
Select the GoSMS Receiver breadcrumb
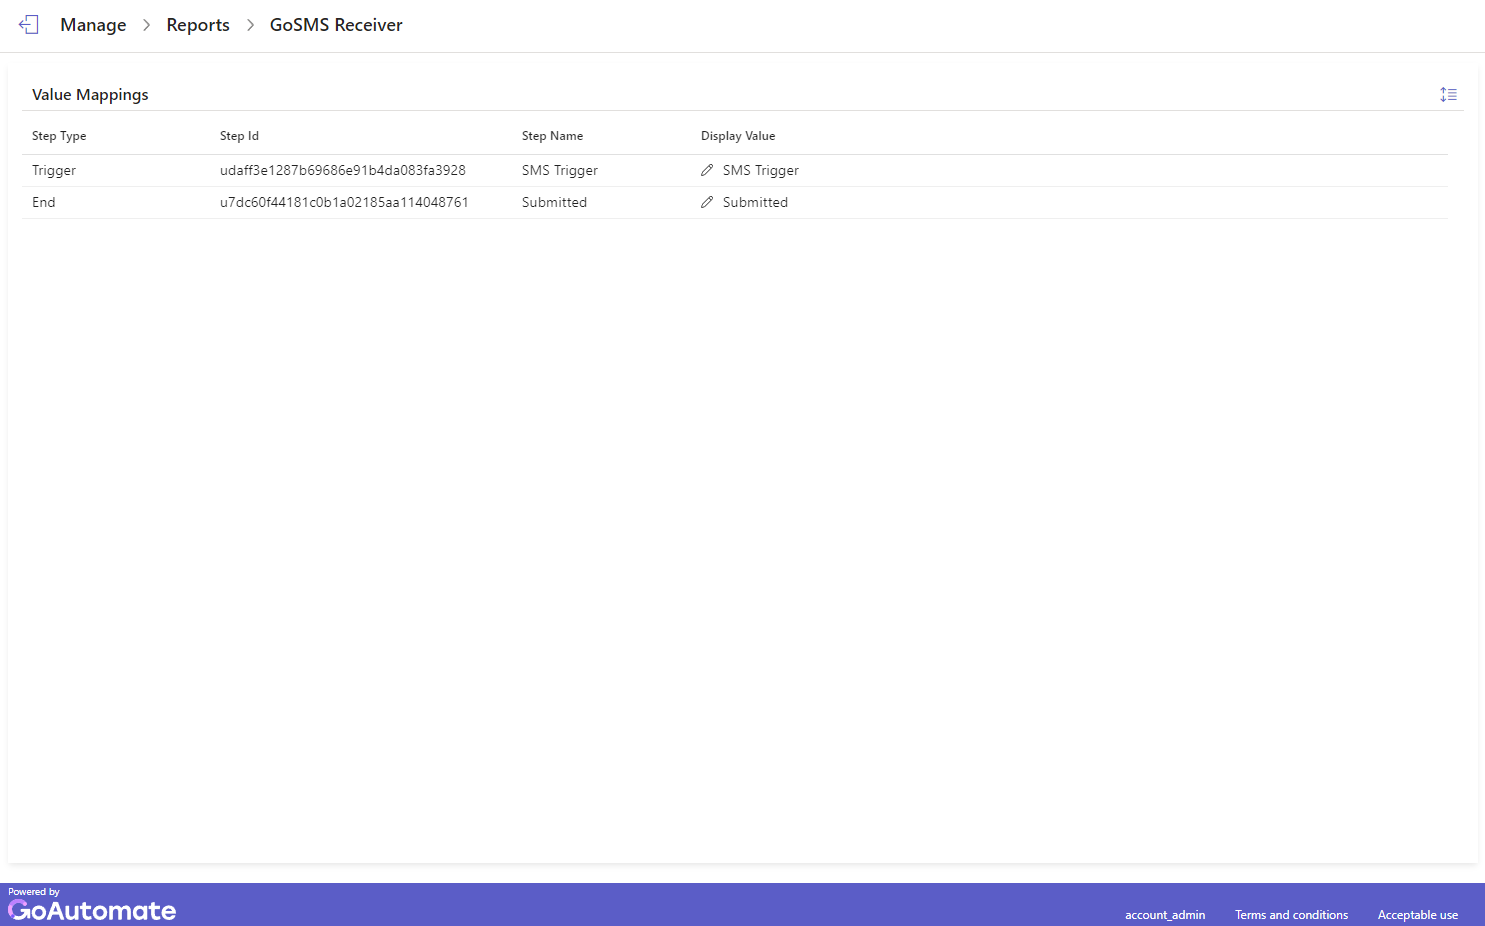click(x=336, y=25)
